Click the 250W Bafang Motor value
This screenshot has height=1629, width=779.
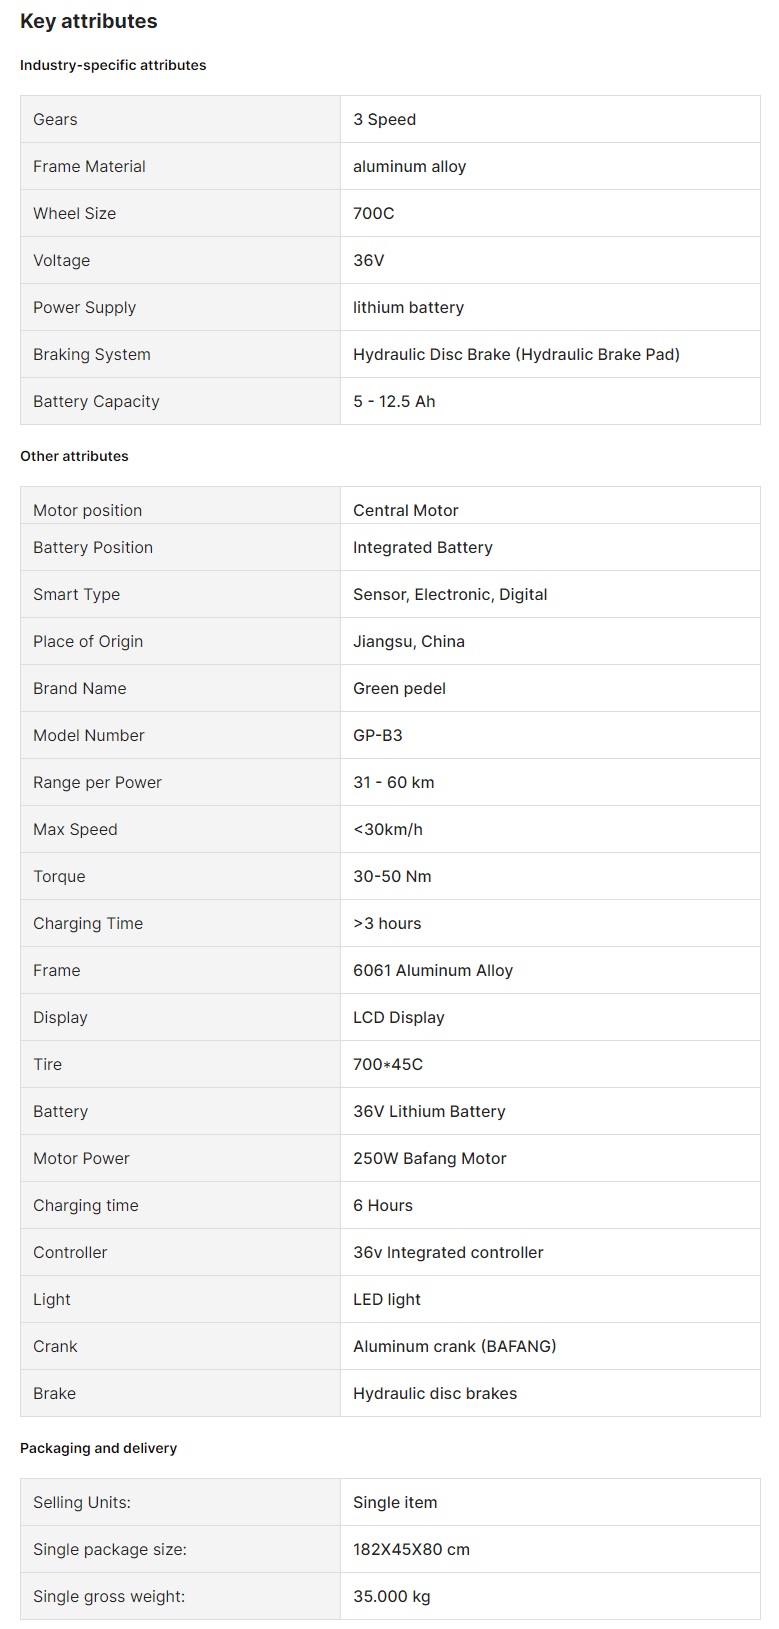[429, 1158]
